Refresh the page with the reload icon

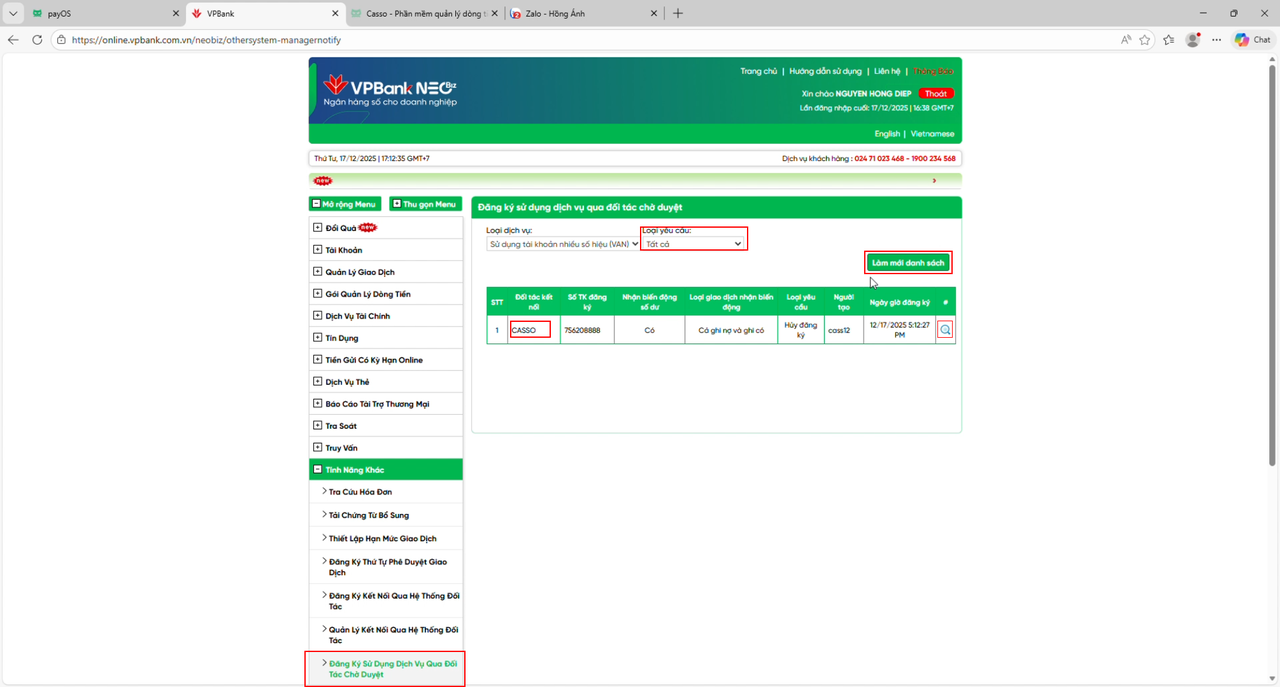tap(36, 39)
